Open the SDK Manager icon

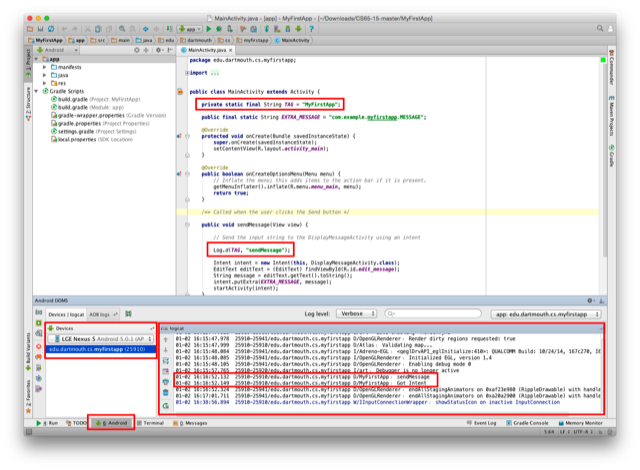tap(288, 29)
